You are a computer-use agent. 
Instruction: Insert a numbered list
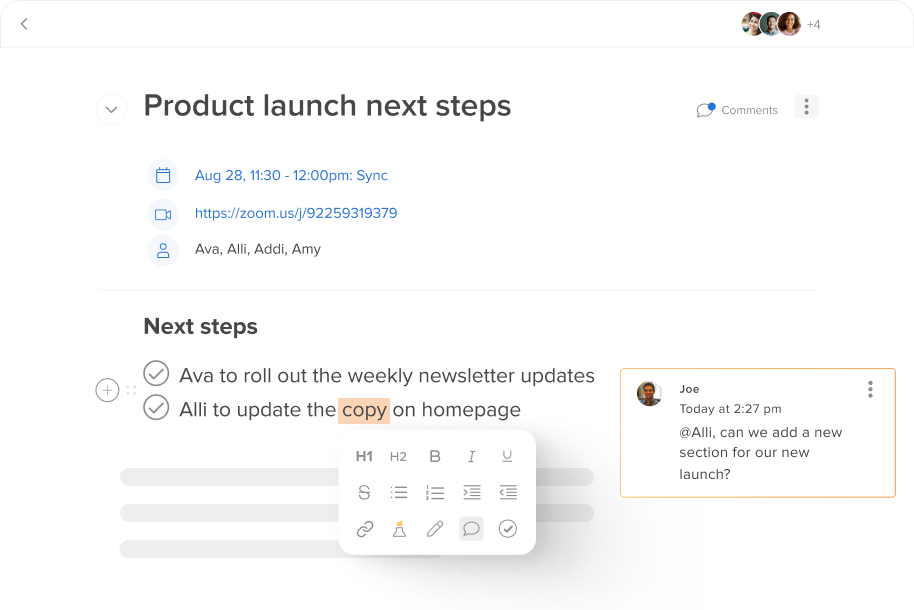click(x=435, y=492)
